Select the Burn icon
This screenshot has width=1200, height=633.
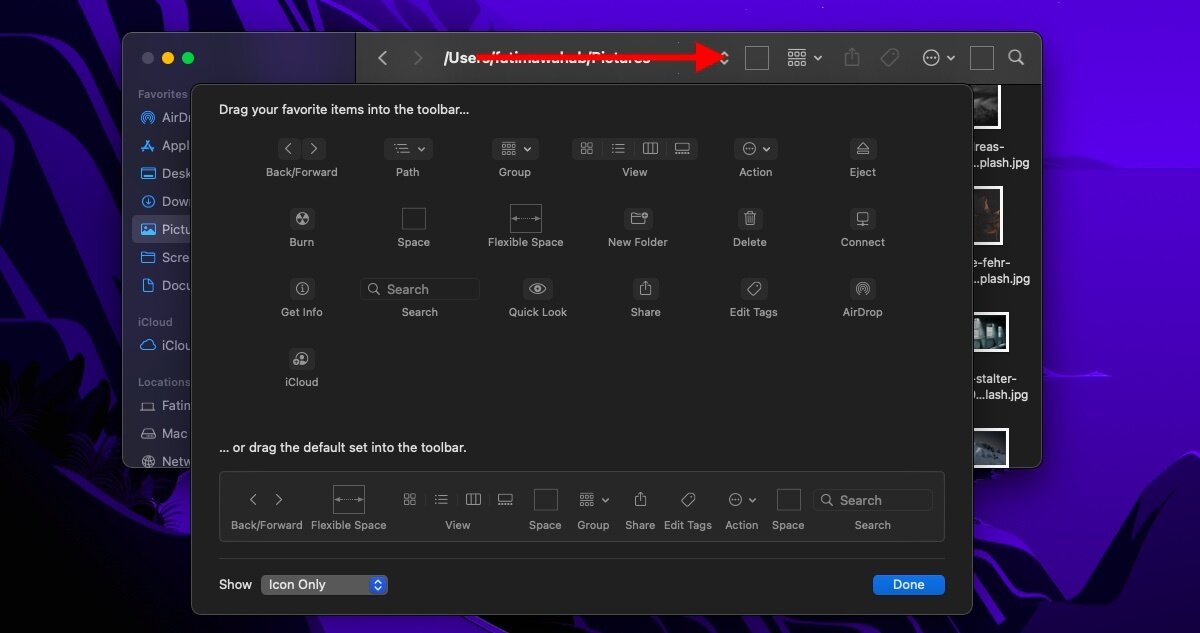[x=301, y=220]
